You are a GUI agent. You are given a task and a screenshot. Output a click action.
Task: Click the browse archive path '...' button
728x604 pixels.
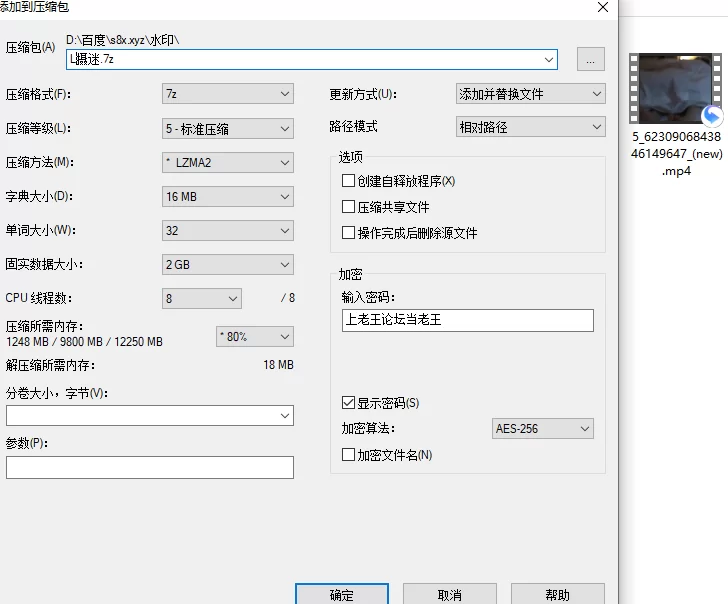click(591, 59)
